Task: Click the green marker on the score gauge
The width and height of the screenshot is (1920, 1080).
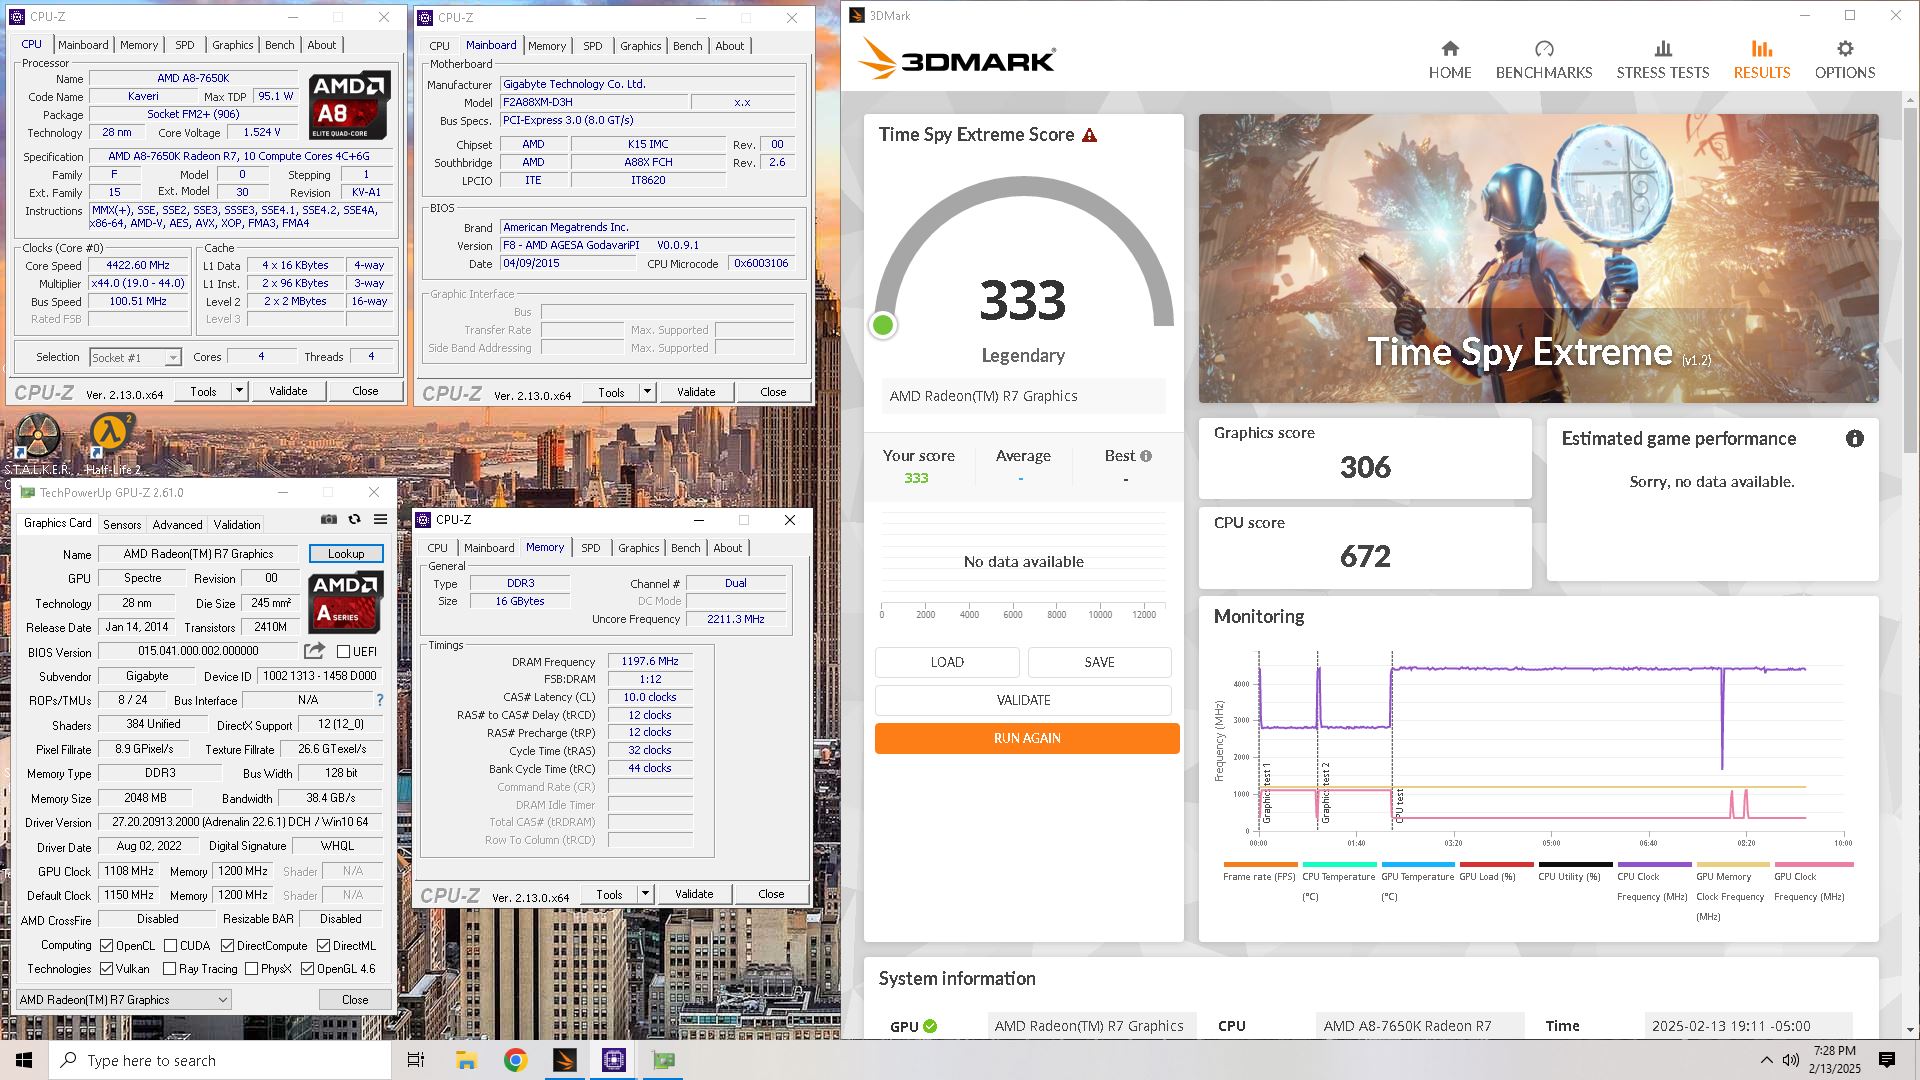Action: (x=882, y=325)
